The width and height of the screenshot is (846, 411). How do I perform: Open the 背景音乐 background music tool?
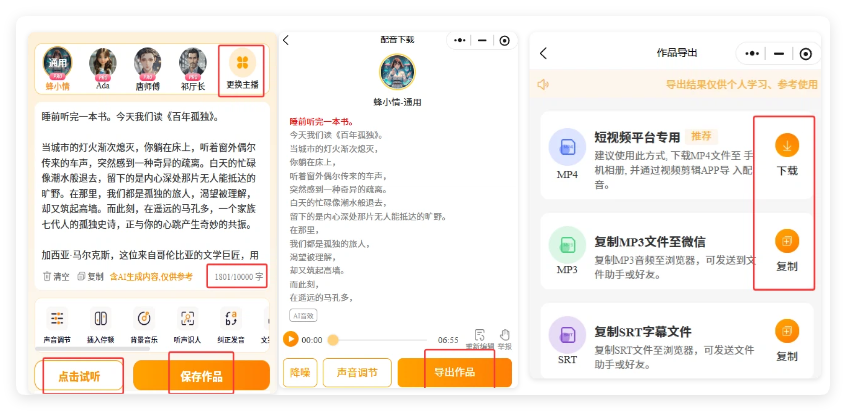[144, 319]
